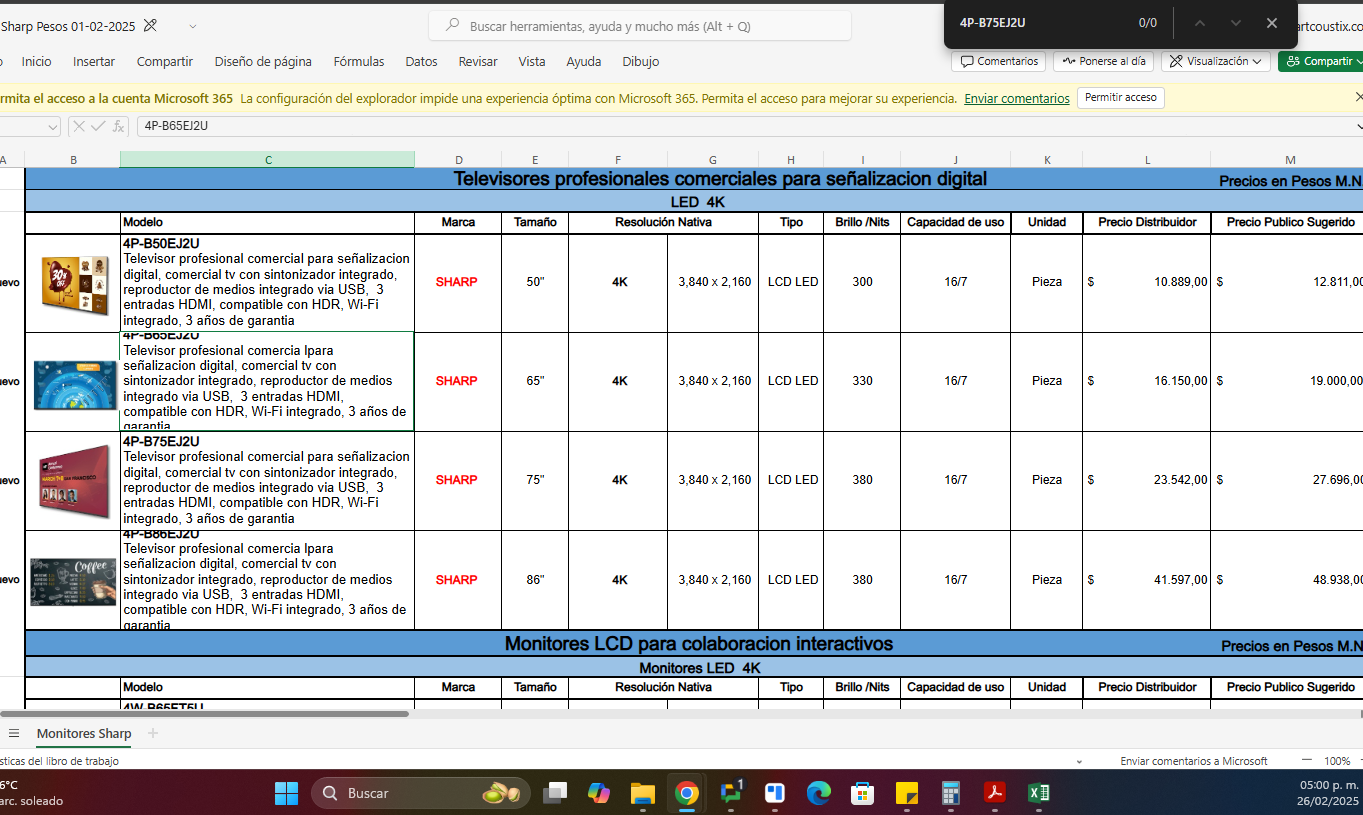The width and height of the screenshot is (1363, 815).
Task: Dismiss the yellow Microsoft 365 notification bar
Action: pyautogui.click(x=1358, y=97)
